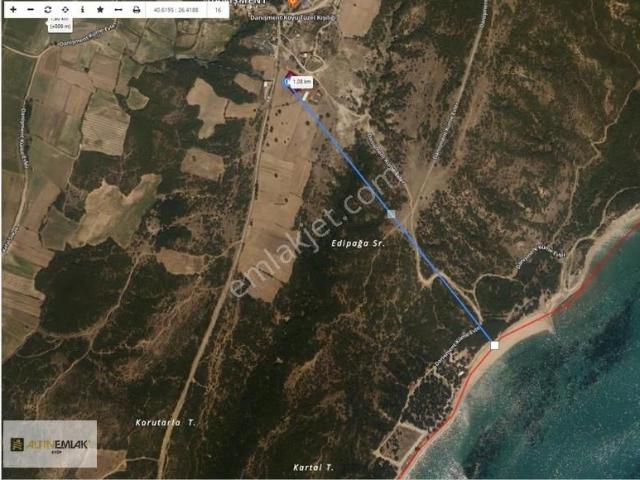The width and height of the screenshot is (640, 480).
Task: Click the refresh map icon
Action: coord(47,9)
